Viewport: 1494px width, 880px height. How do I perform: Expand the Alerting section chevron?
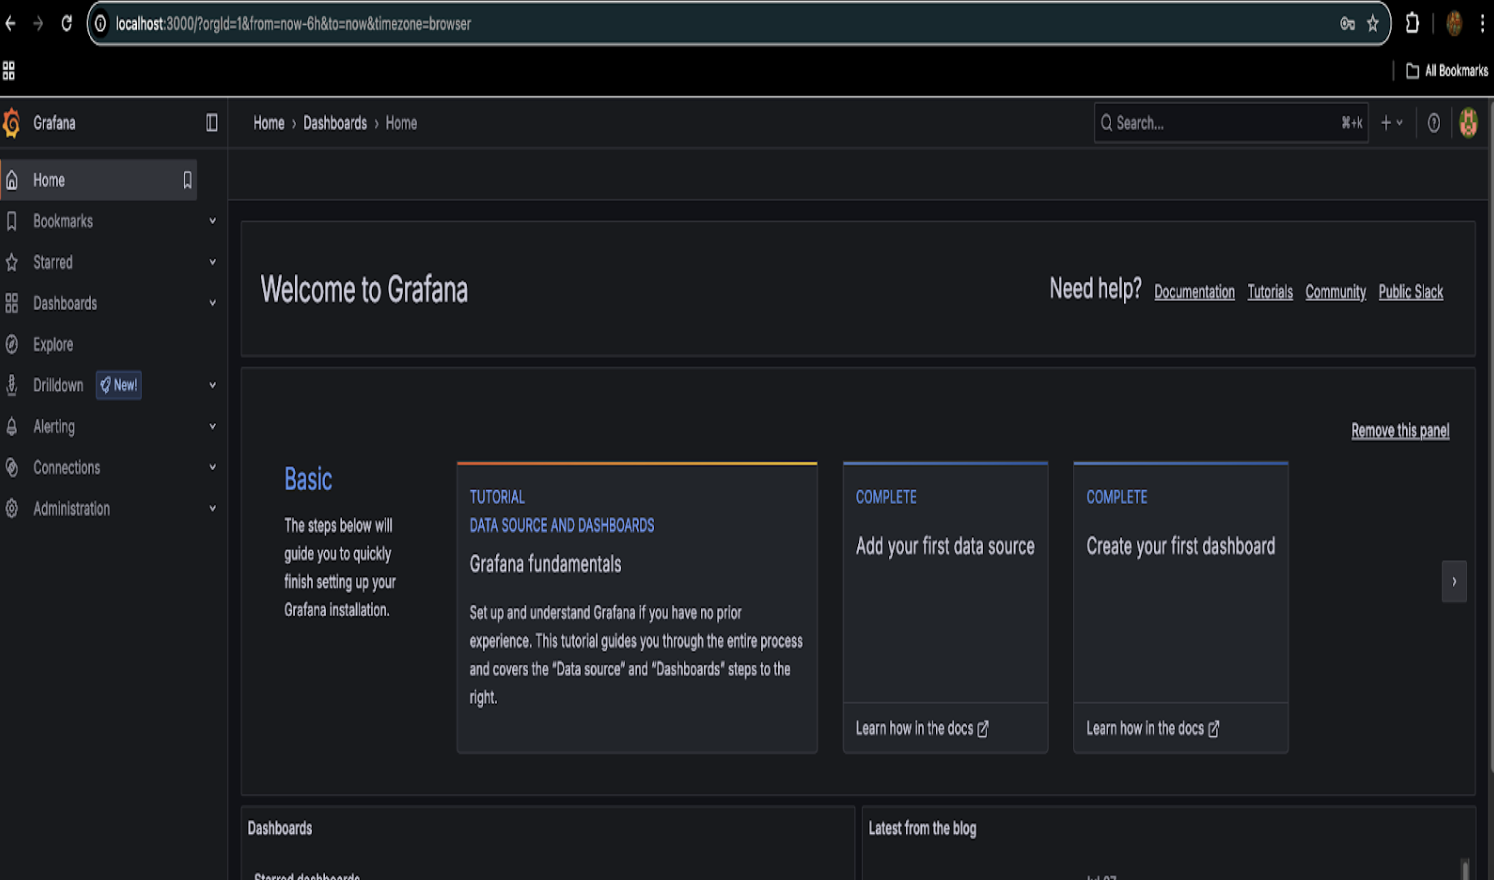click(212, 426)
